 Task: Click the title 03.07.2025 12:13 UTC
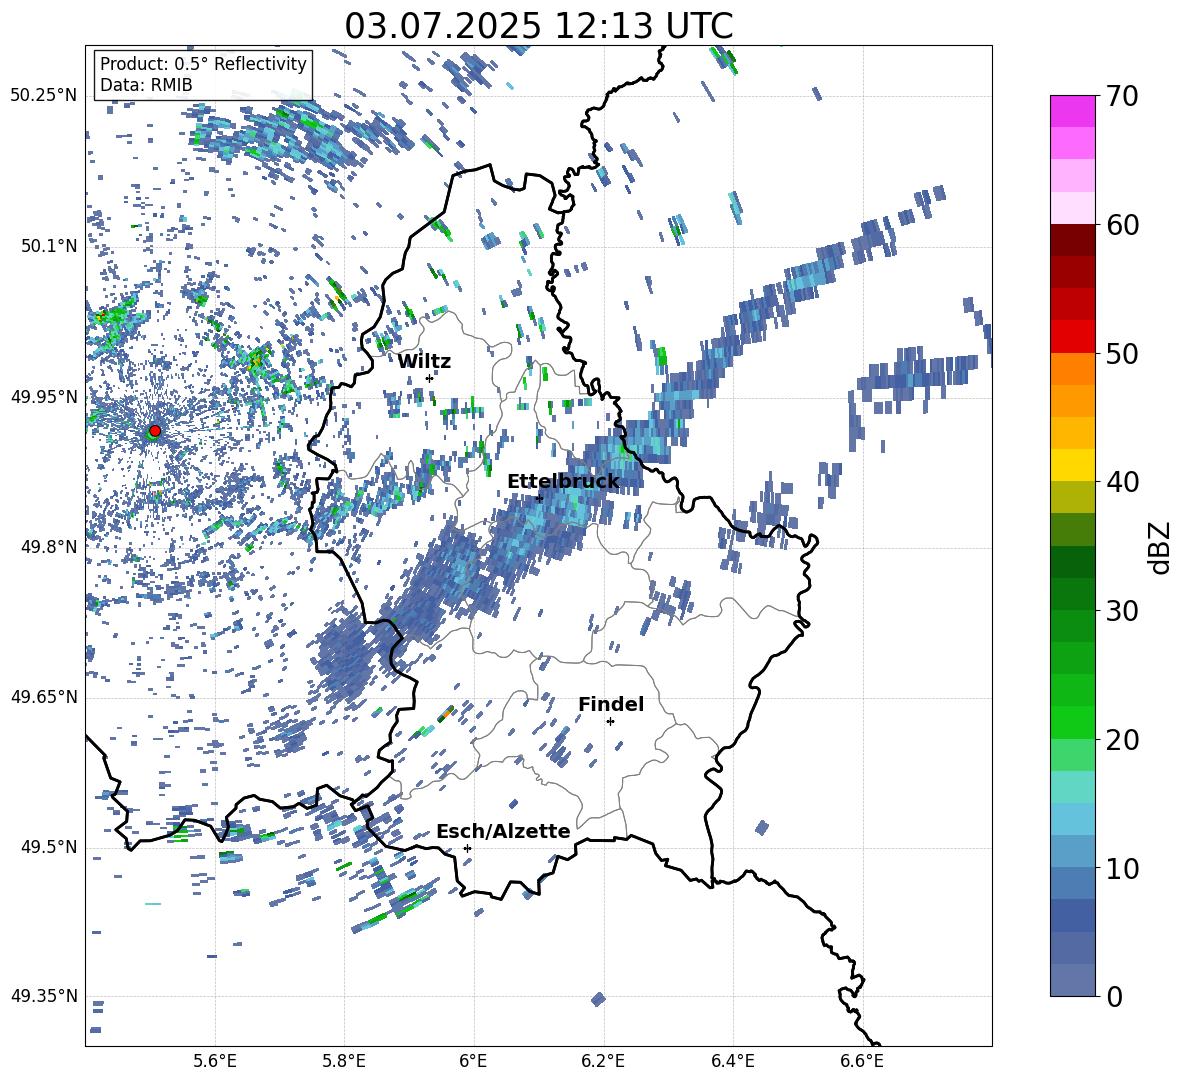[539, 26]
